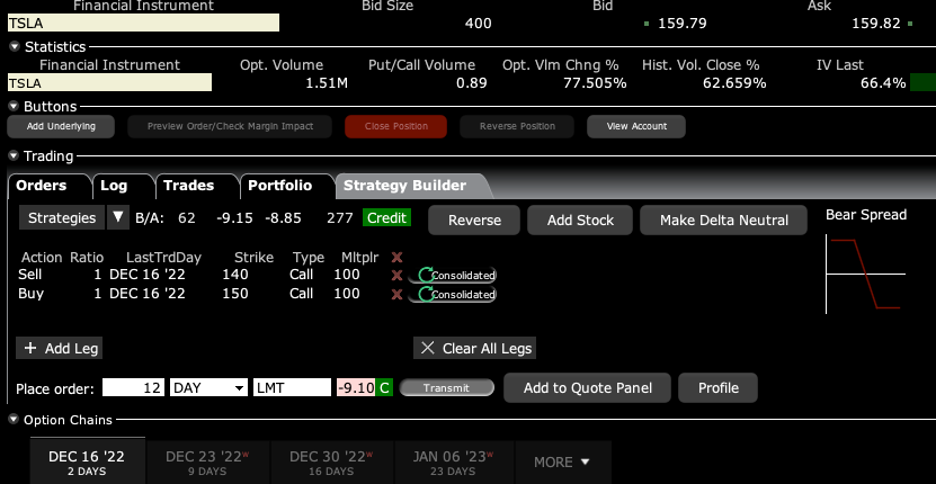
Task: Switch to the Portfolio tab
Action: pos(280,186)
